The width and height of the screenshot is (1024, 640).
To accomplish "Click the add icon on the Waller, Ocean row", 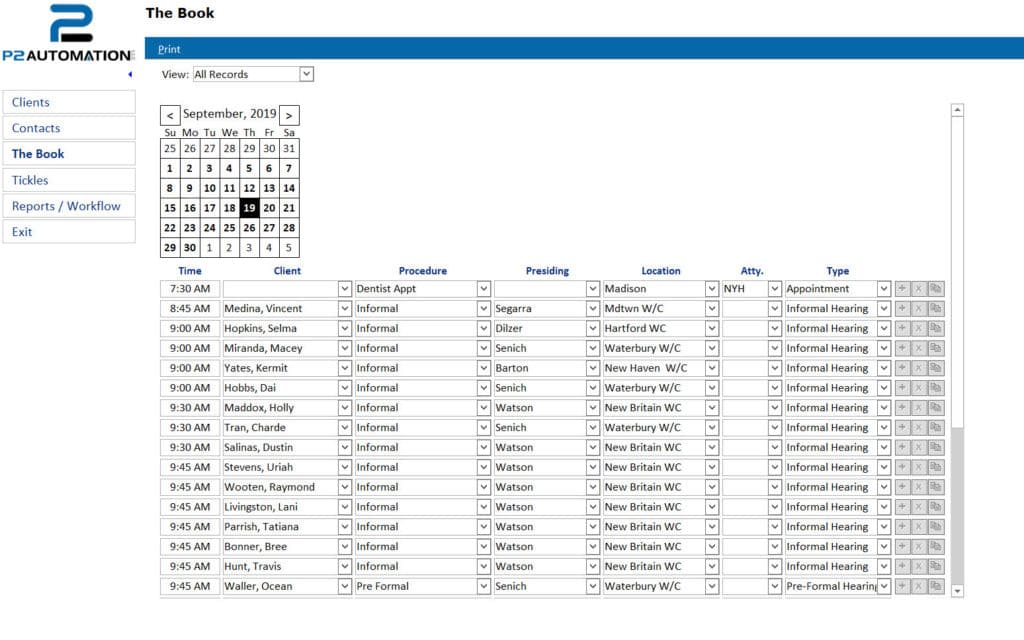I will click(902, 586).
